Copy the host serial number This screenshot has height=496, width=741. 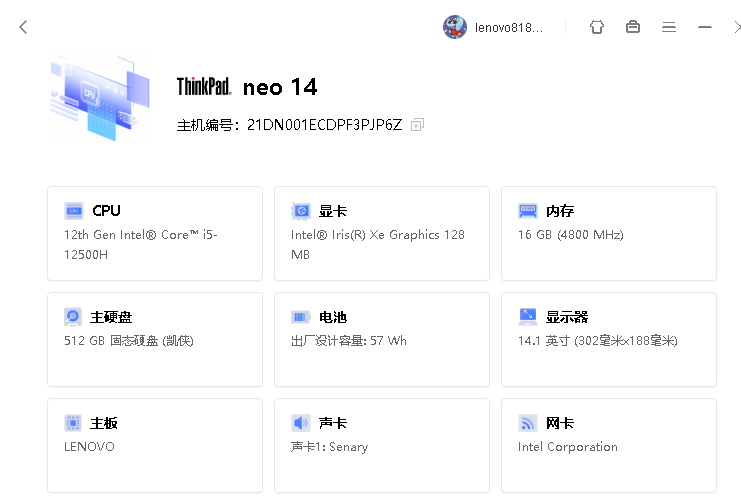417,125
